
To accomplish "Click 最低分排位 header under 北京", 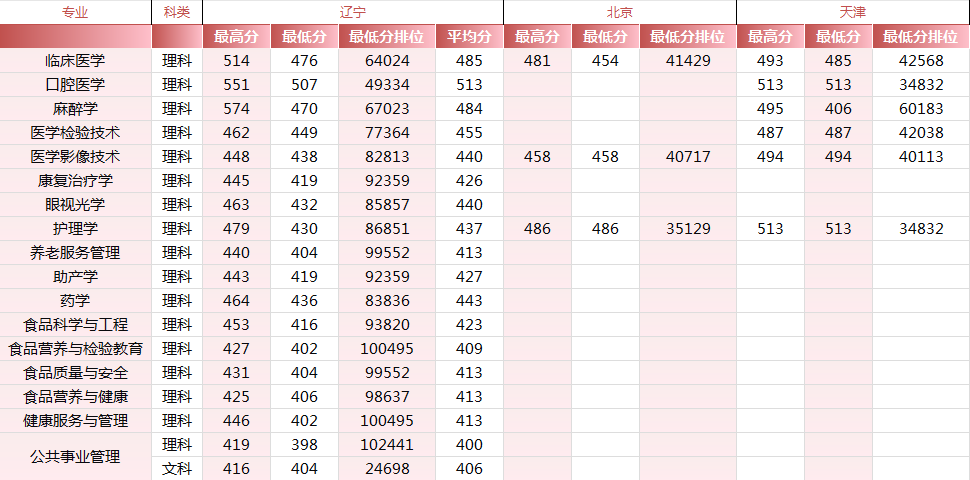I will (687, 37).
